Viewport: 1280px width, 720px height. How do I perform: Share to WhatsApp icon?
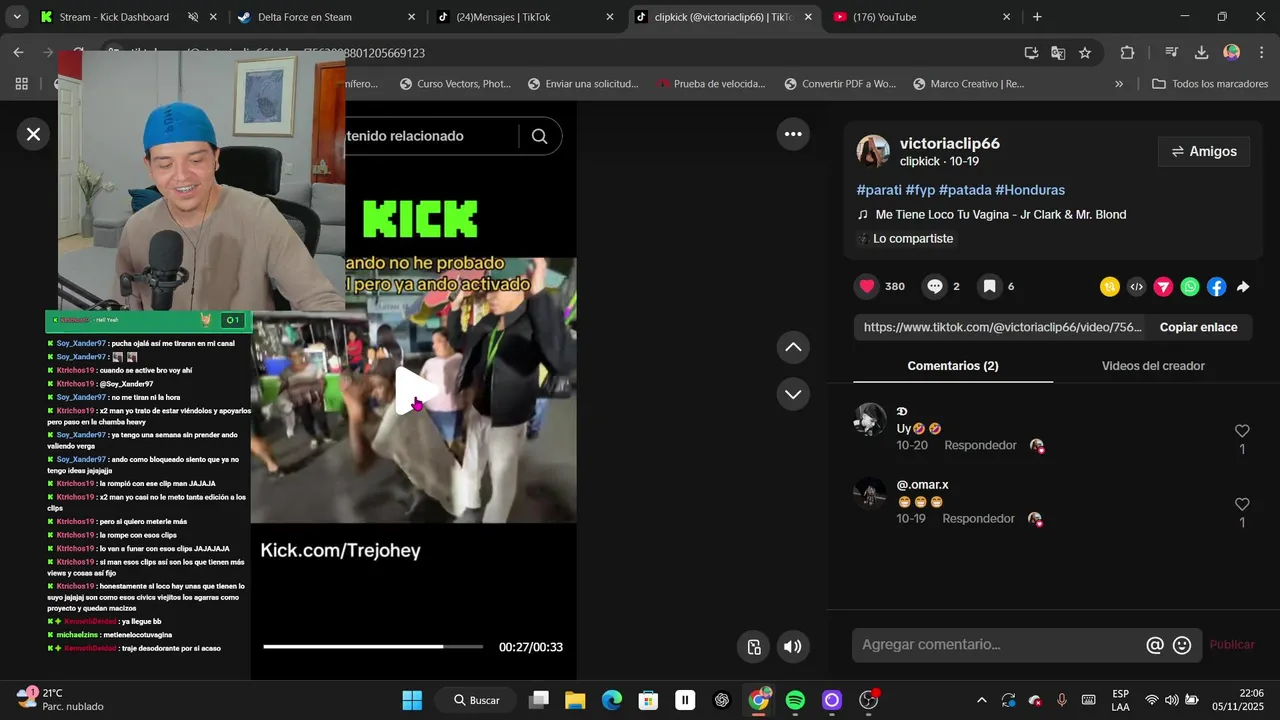tap(1190, 287)
